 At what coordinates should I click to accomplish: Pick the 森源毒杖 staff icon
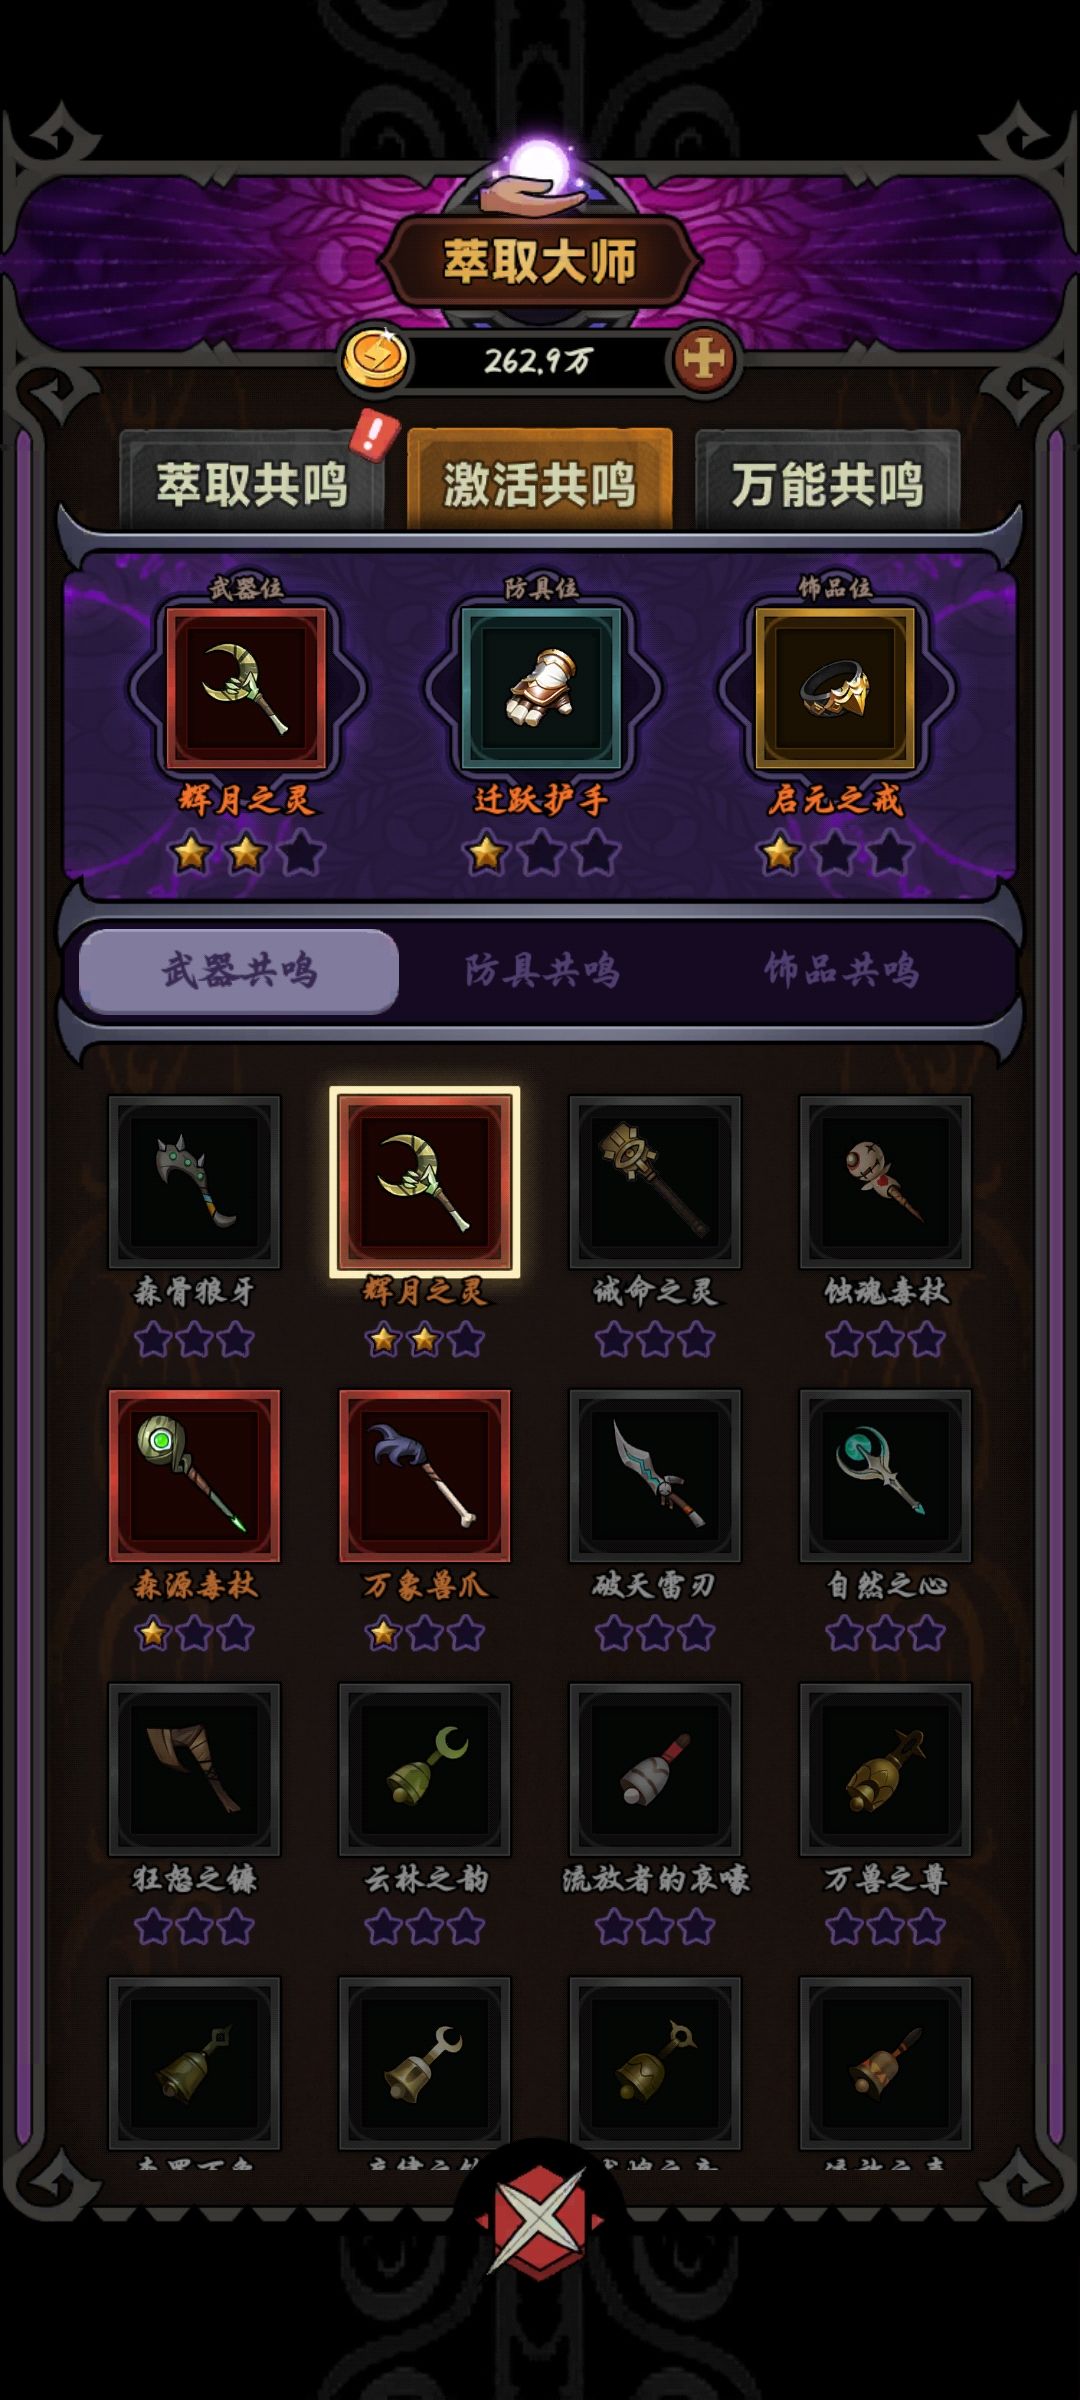click(194, 1475)
